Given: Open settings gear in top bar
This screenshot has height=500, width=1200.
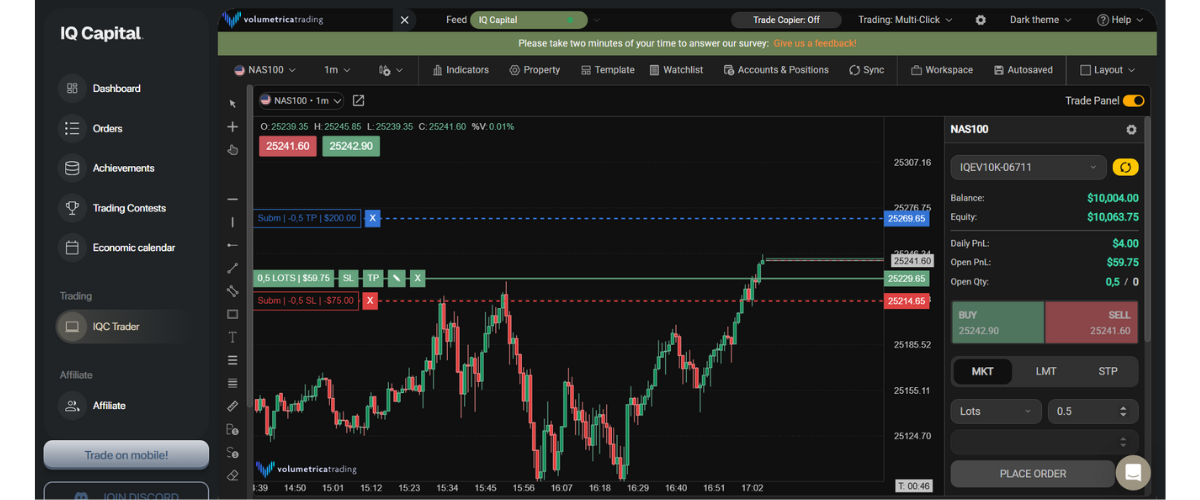Looking at the screenshot, I should (x=980, y=20).
